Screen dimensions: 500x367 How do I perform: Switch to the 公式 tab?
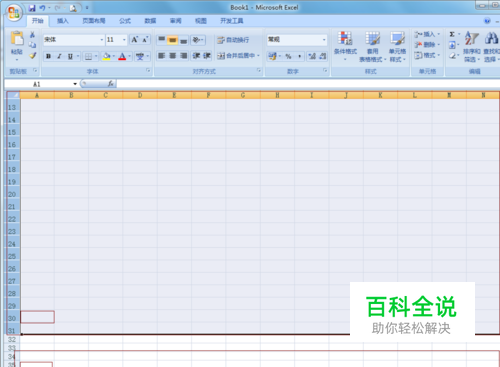click(125, 21)
